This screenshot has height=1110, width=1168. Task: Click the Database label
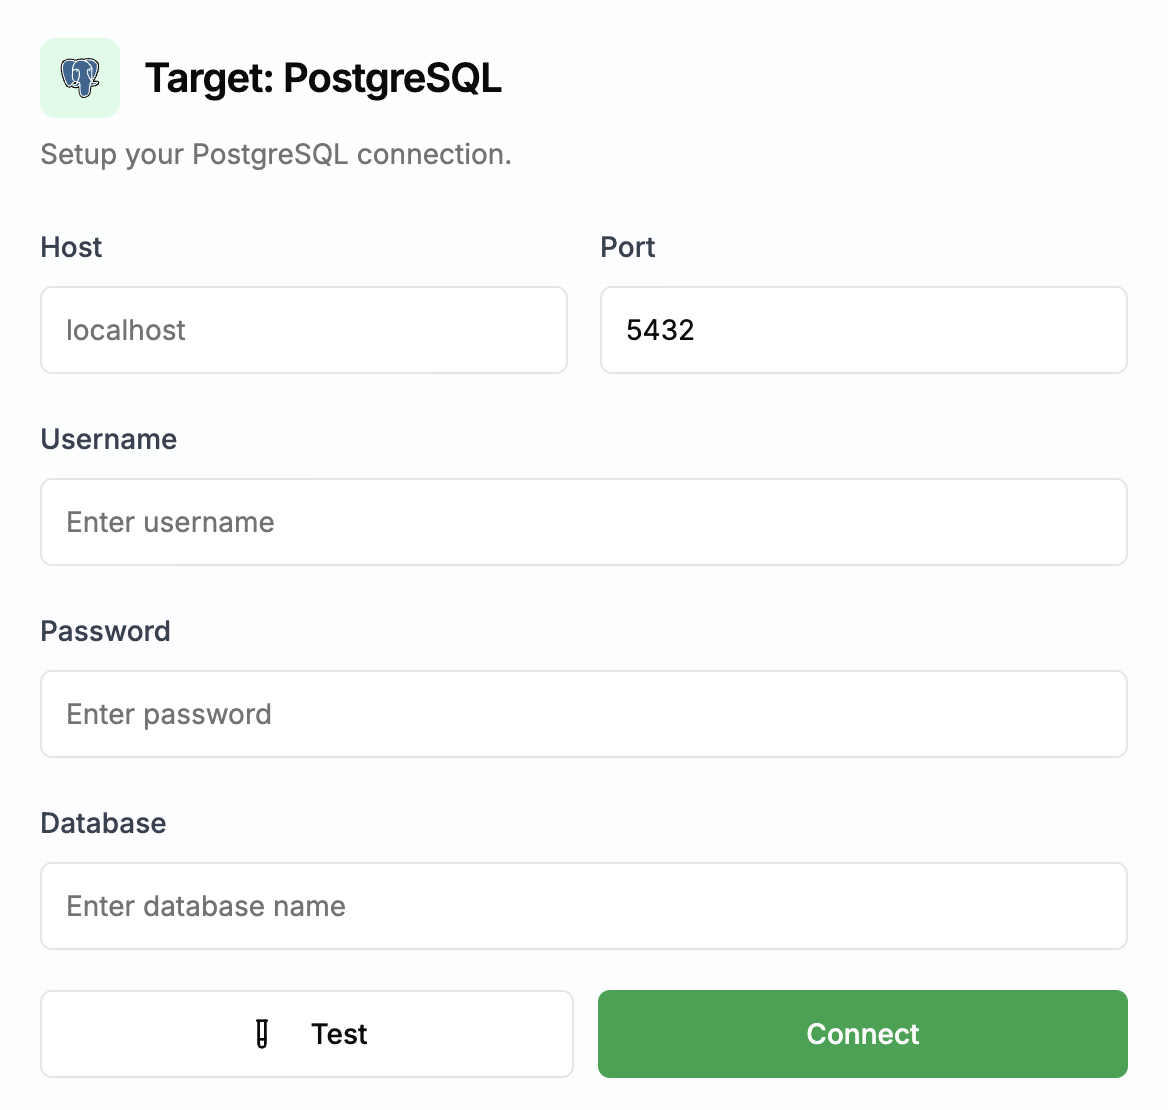tap(103, 823)
